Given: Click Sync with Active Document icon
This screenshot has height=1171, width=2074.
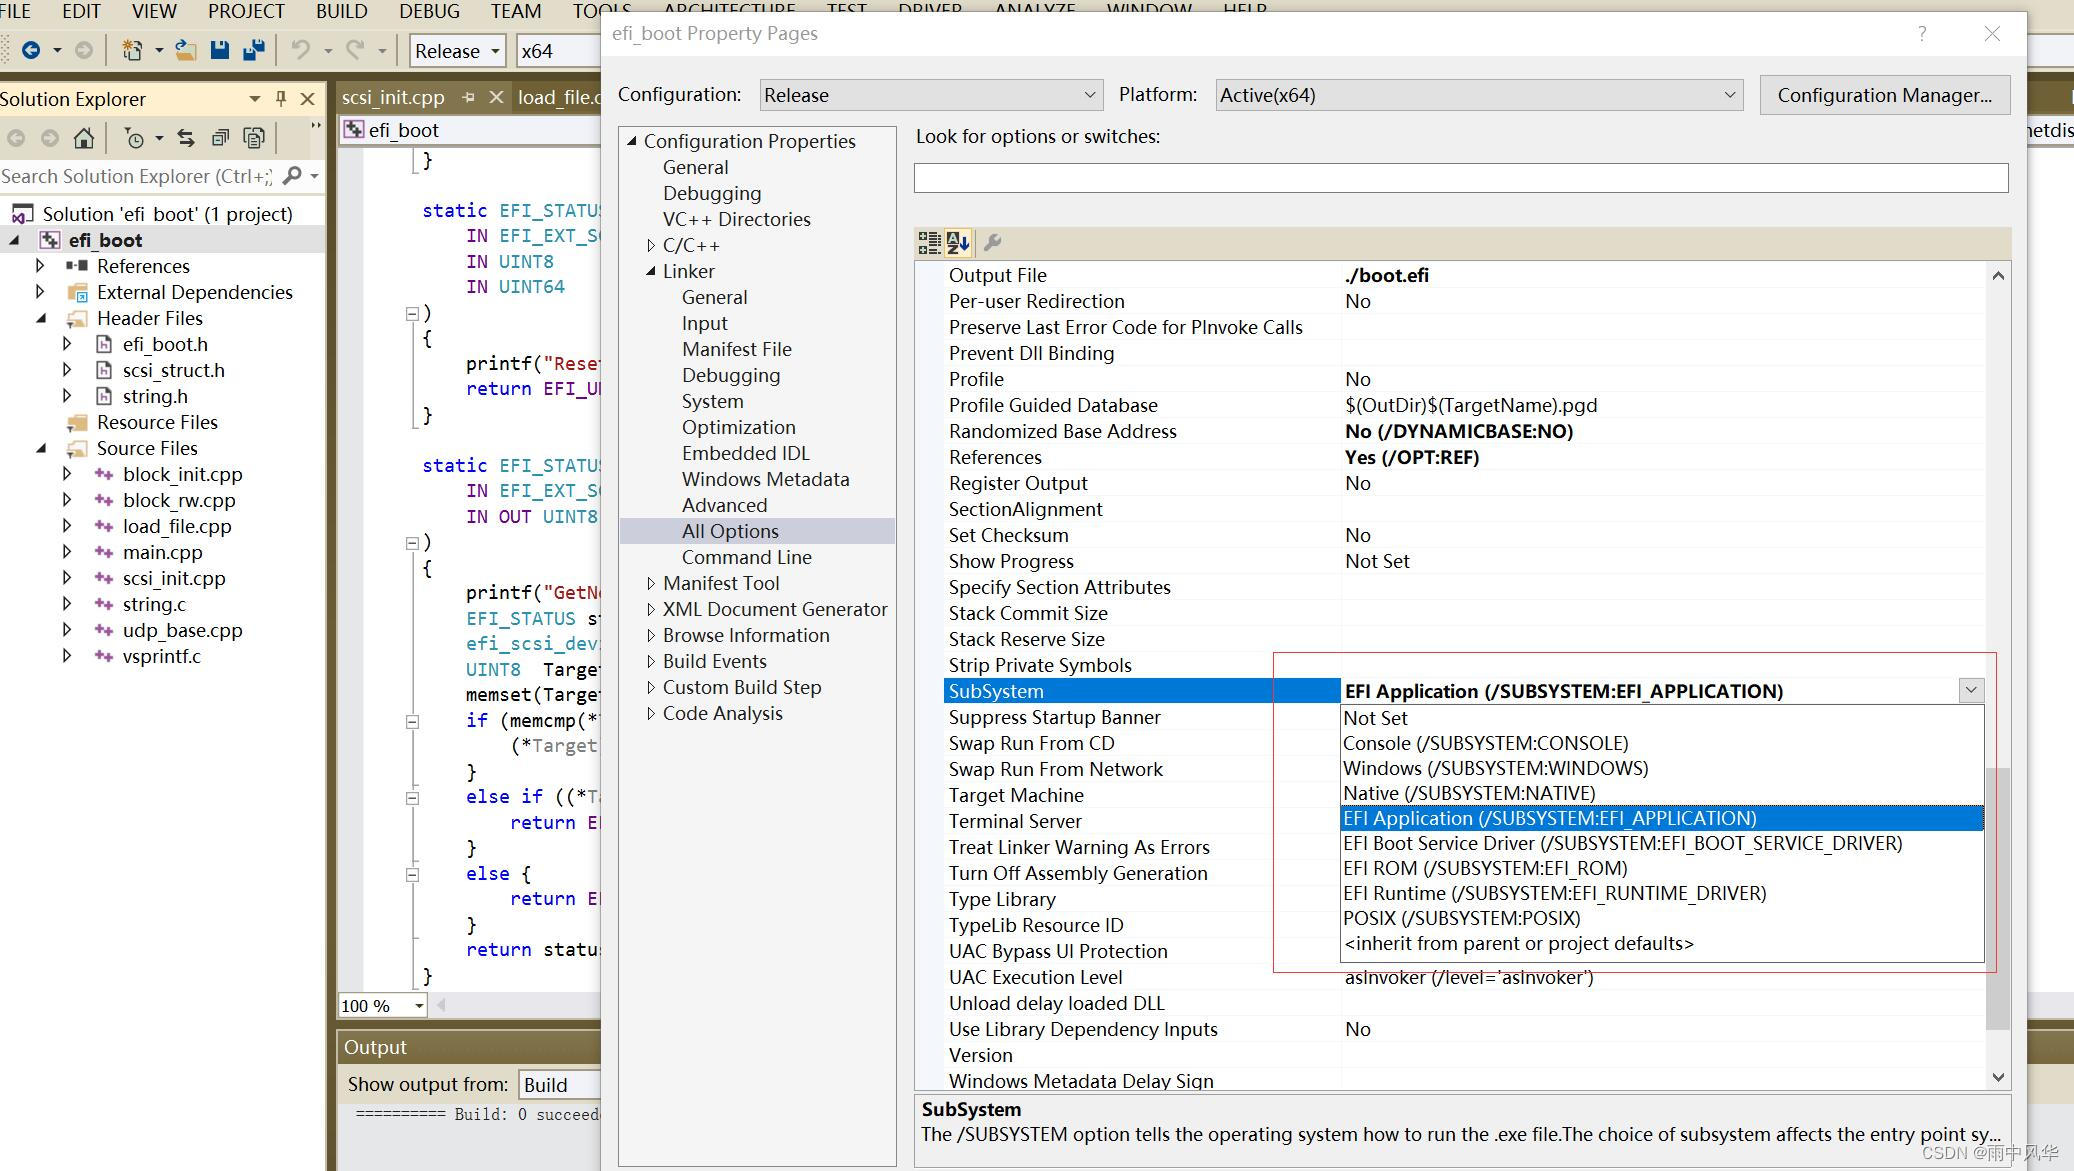Looking at the screenshot, I should 186,138.
